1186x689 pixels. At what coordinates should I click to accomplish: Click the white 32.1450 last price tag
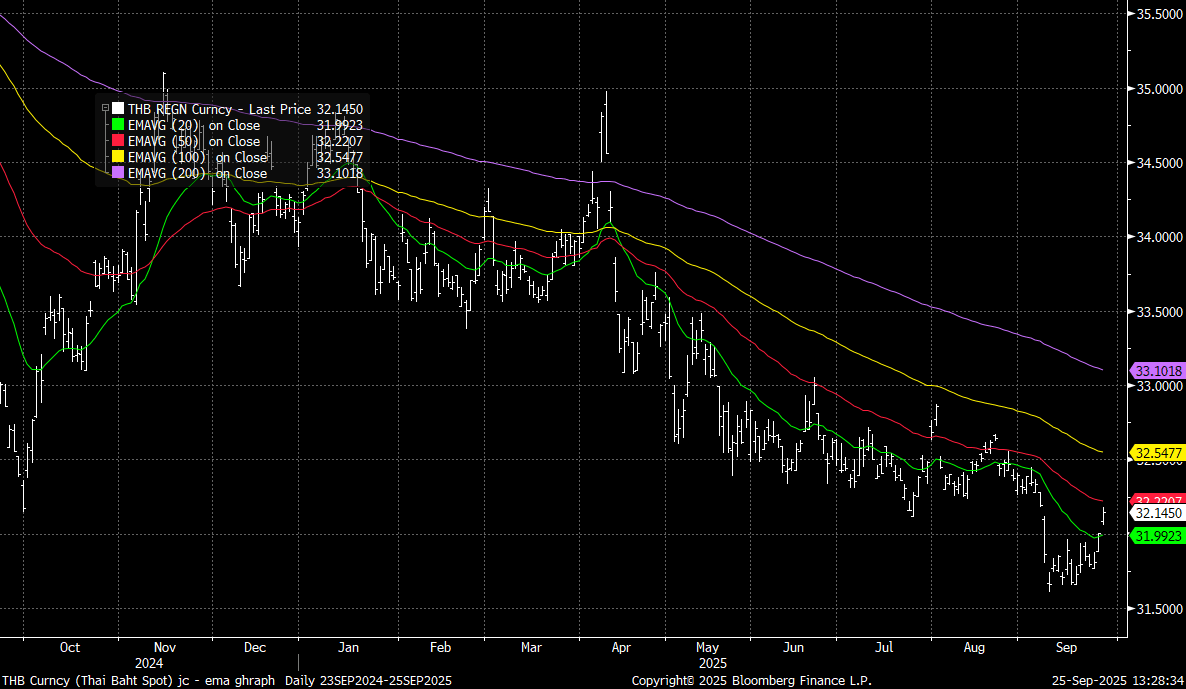coord(1157,512)
